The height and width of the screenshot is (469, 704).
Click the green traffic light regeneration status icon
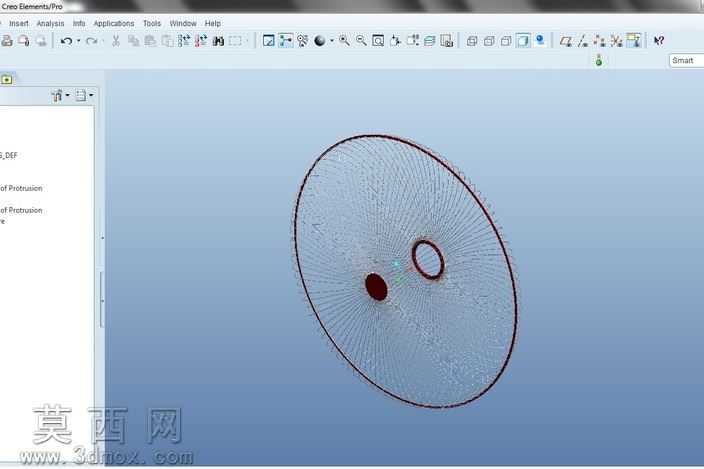pos(598,60)
